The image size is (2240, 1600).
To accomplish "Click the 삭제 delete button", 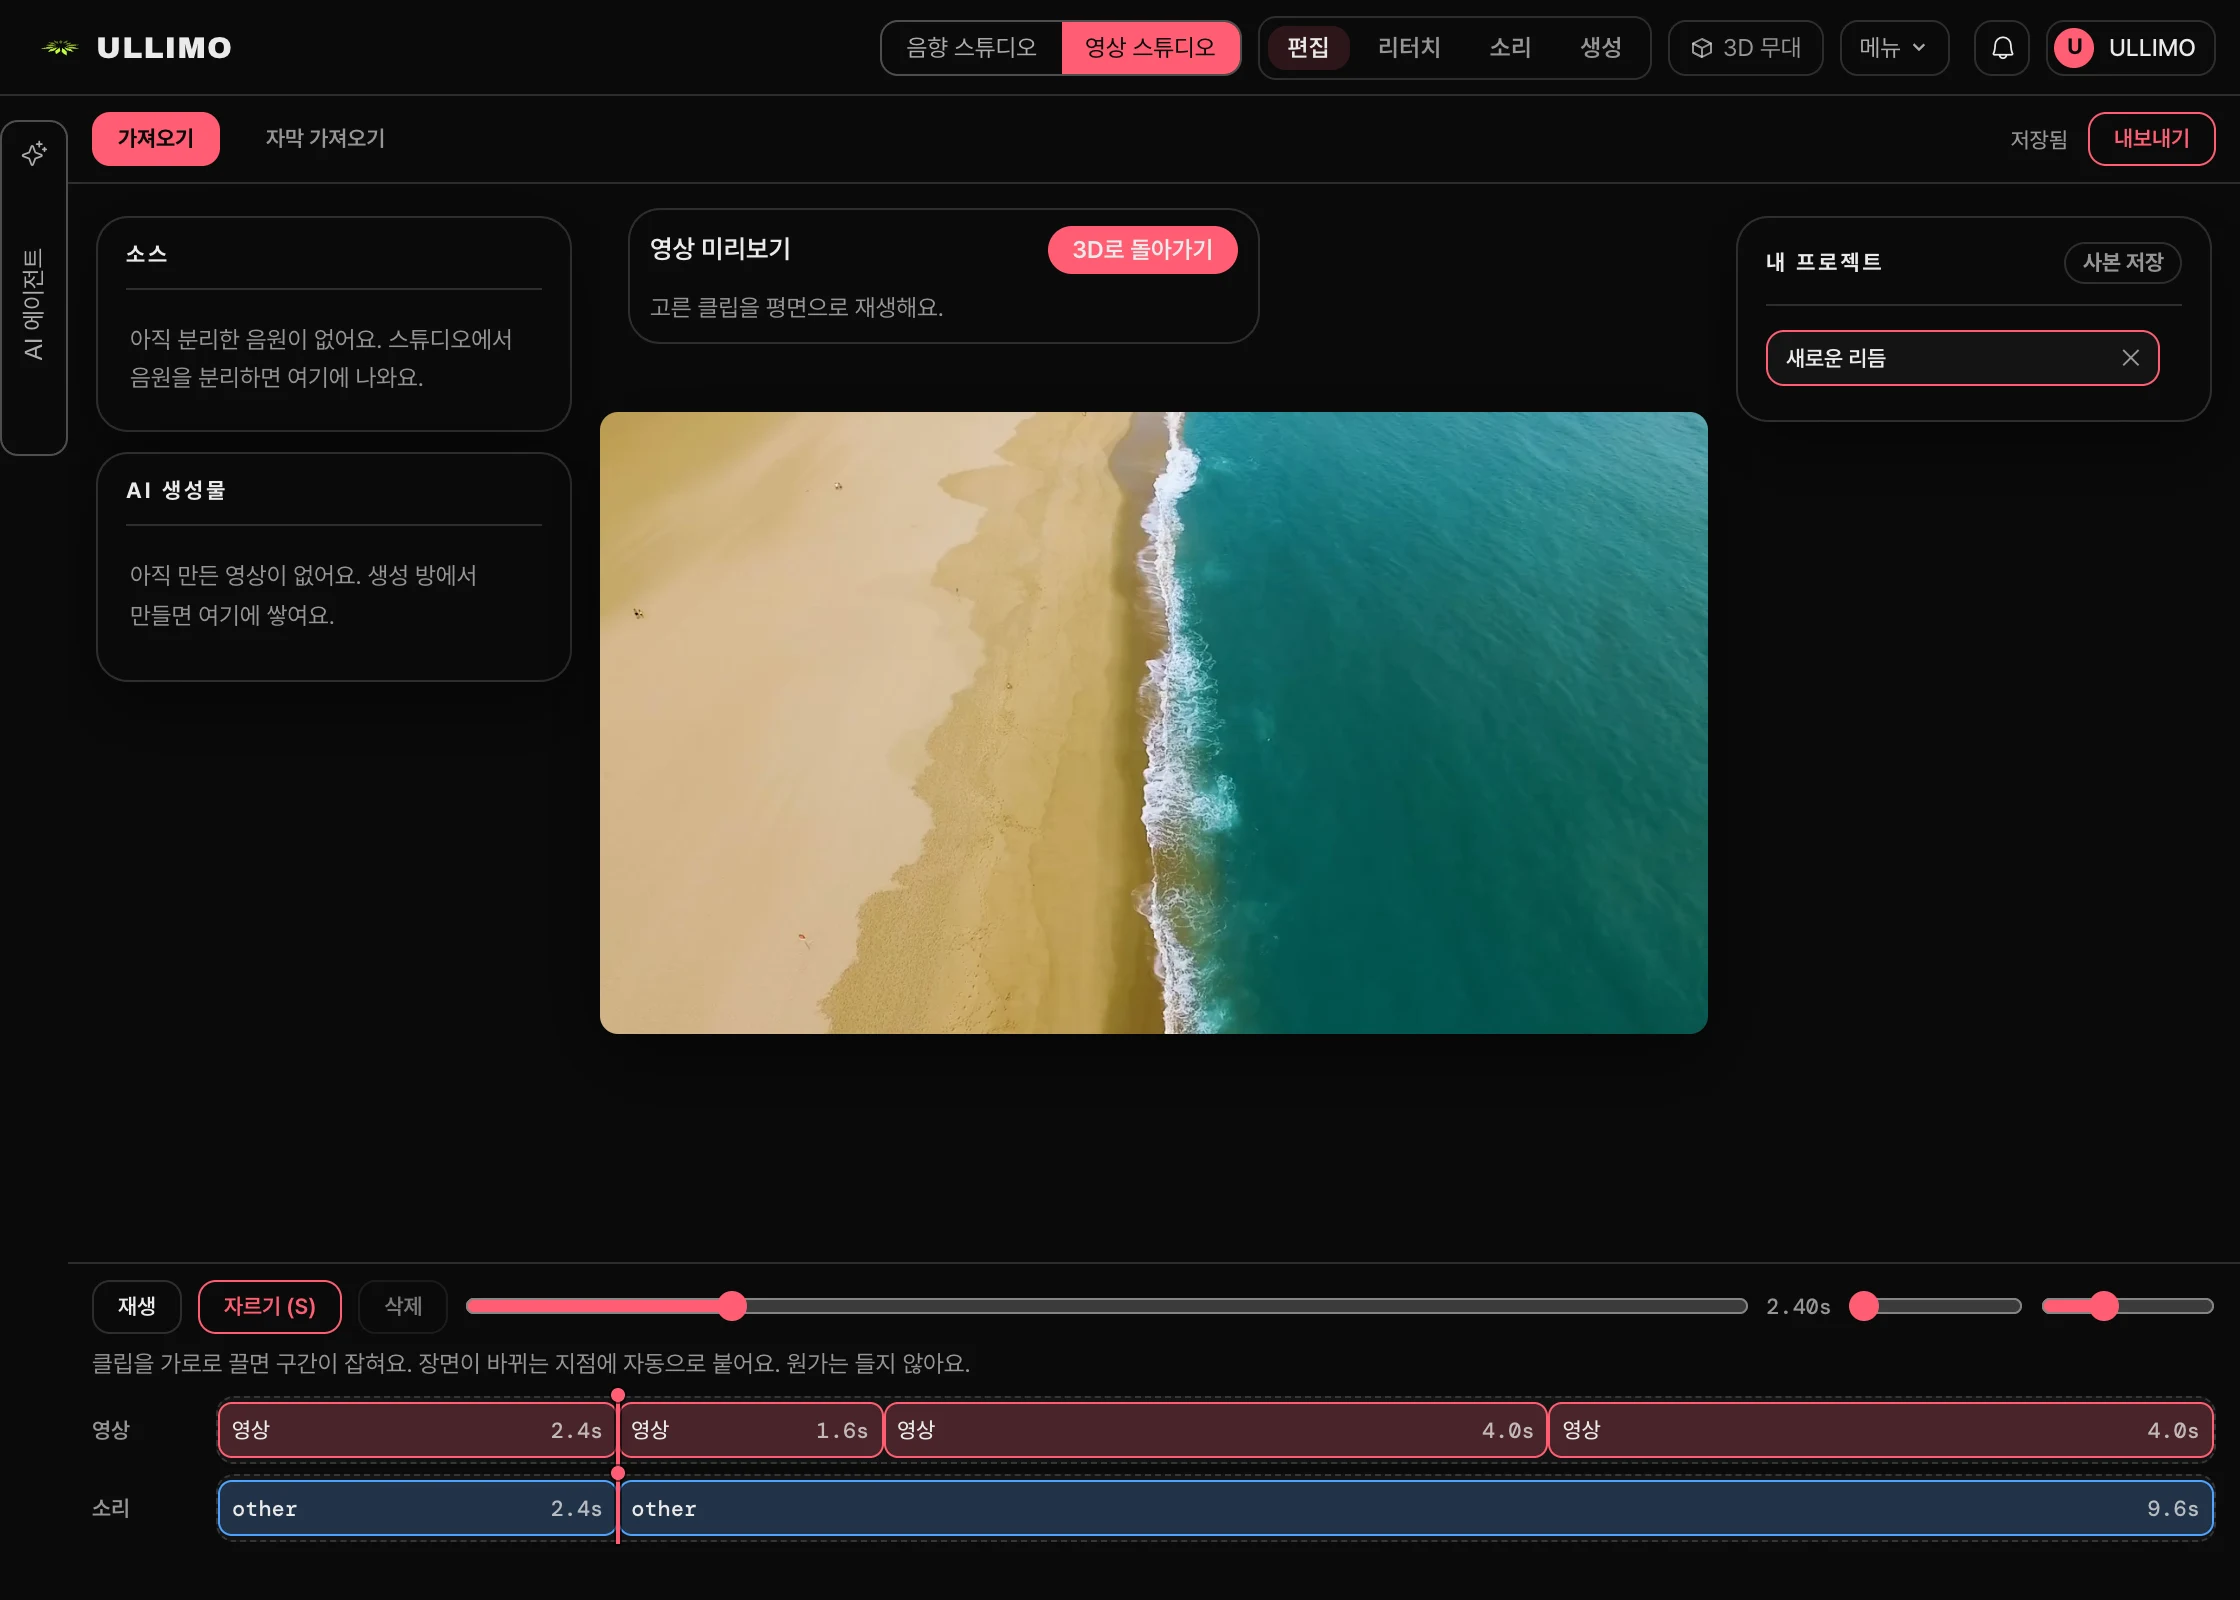I will coord(403,1307).
